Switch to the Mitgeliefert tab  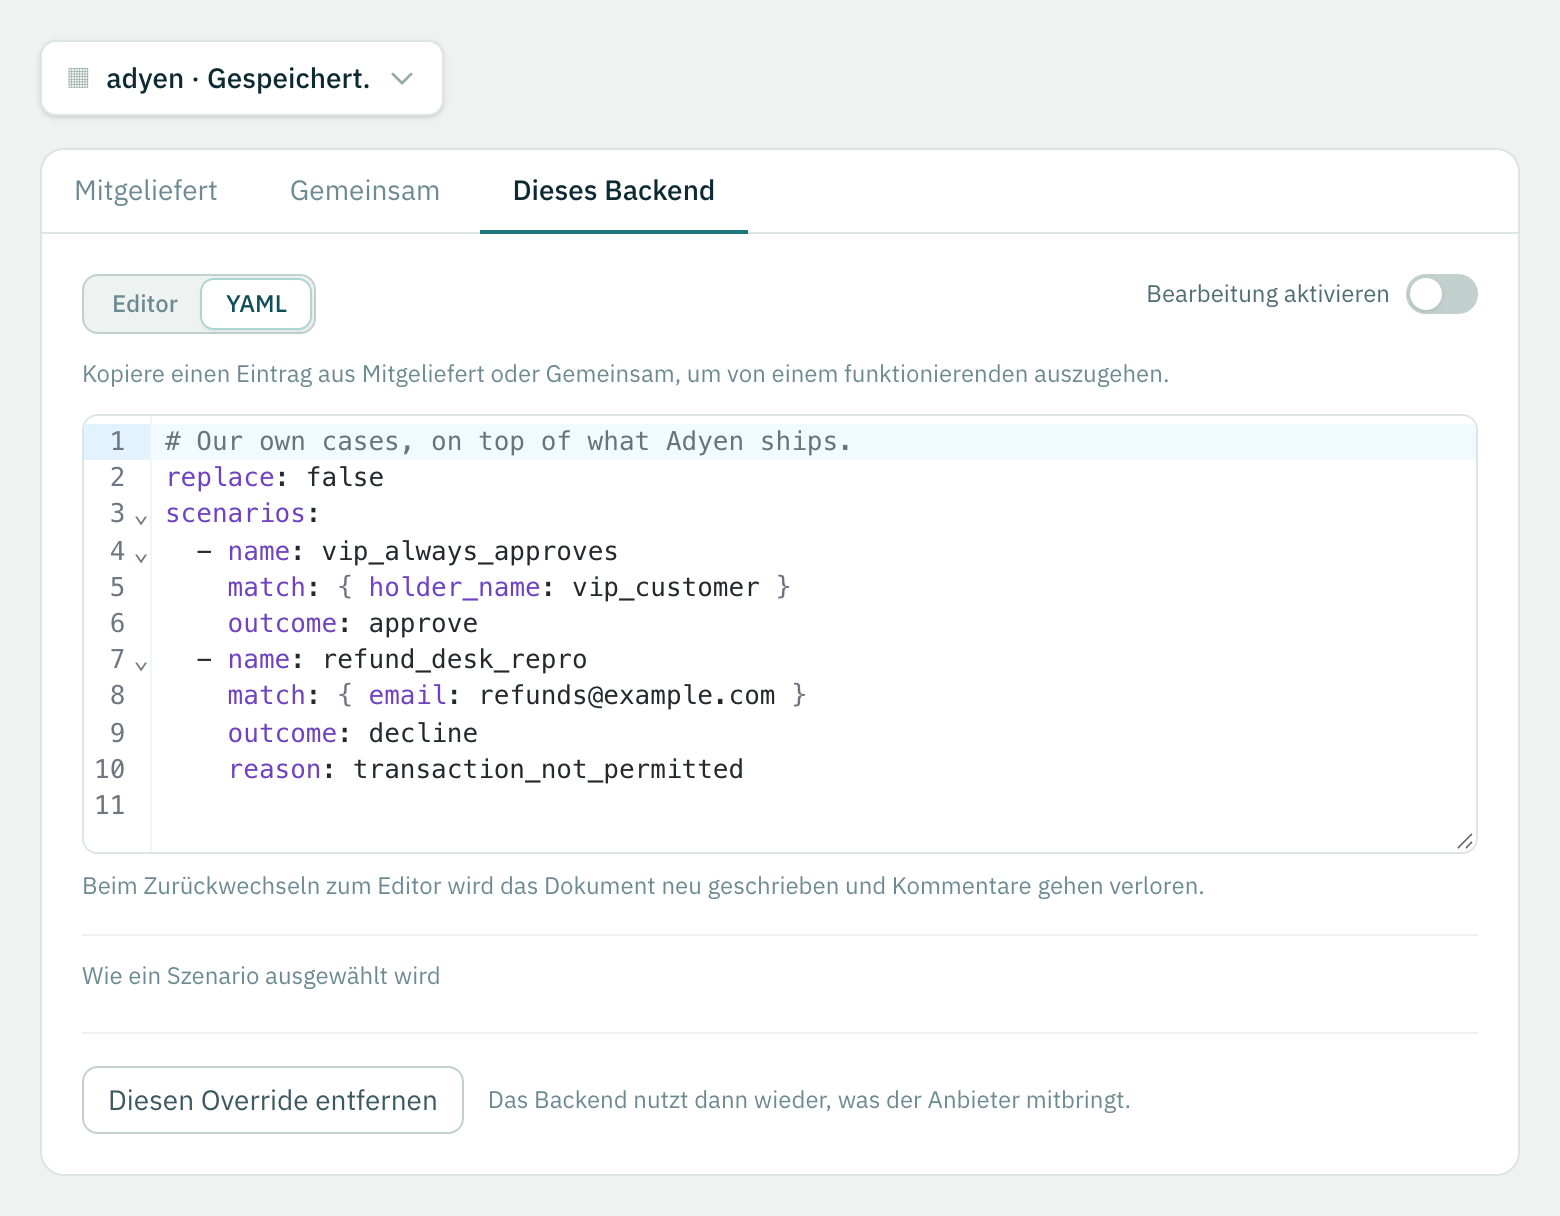click(x=146, y=191)
